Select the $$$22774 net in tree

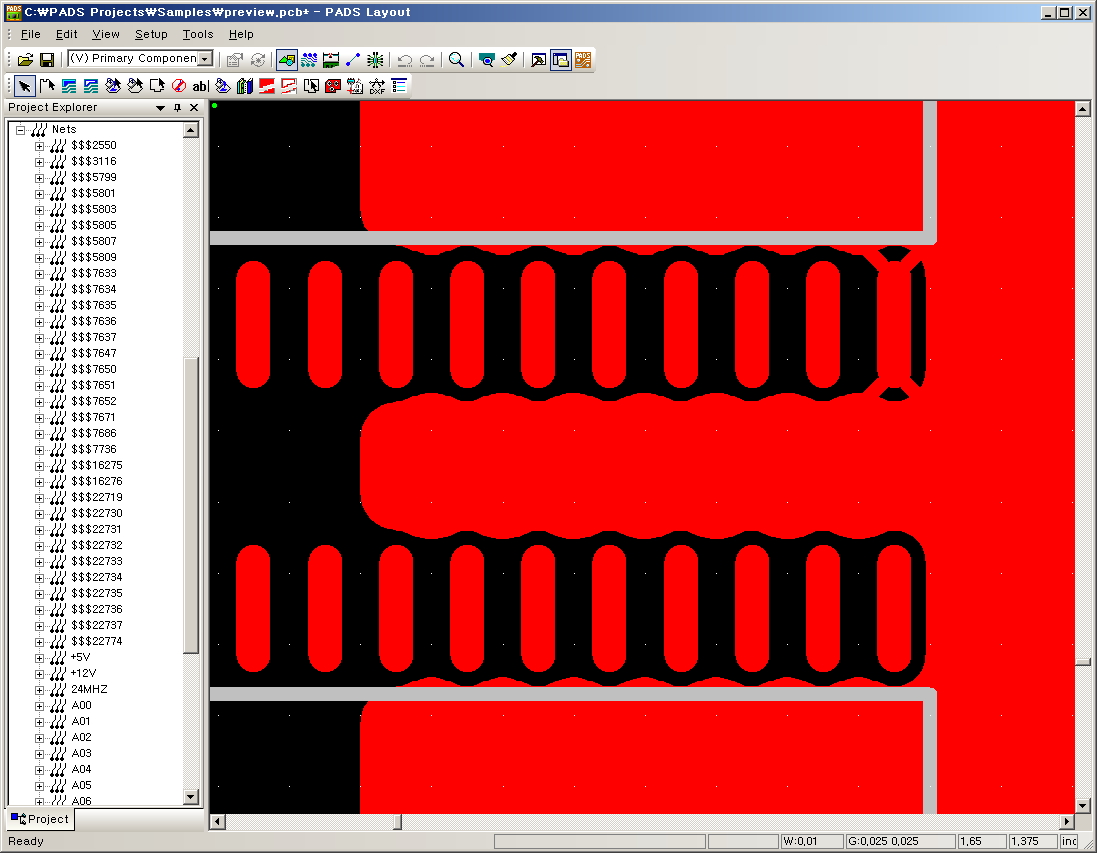(x=97, y=641)
